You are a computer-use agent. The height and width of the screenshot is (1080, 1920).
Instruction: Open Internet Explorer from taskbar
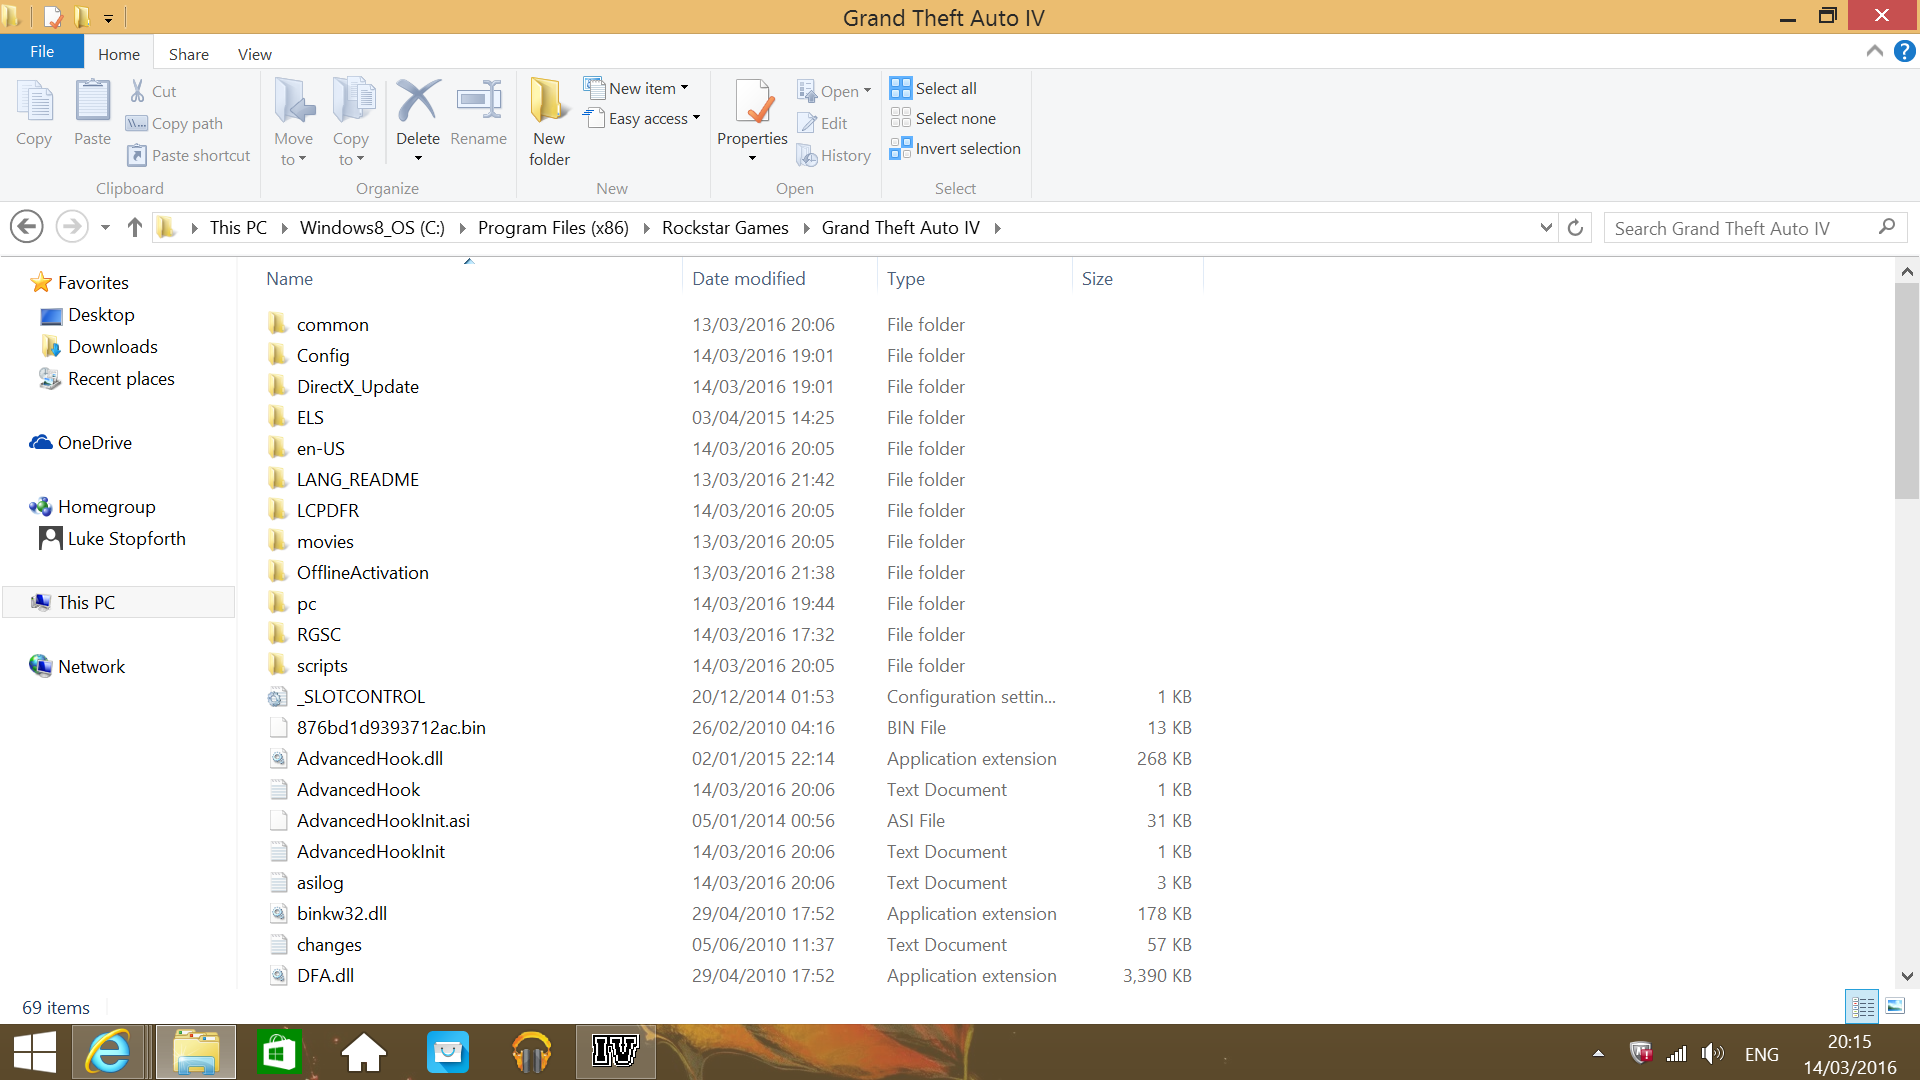click(x=108, y=1052)
